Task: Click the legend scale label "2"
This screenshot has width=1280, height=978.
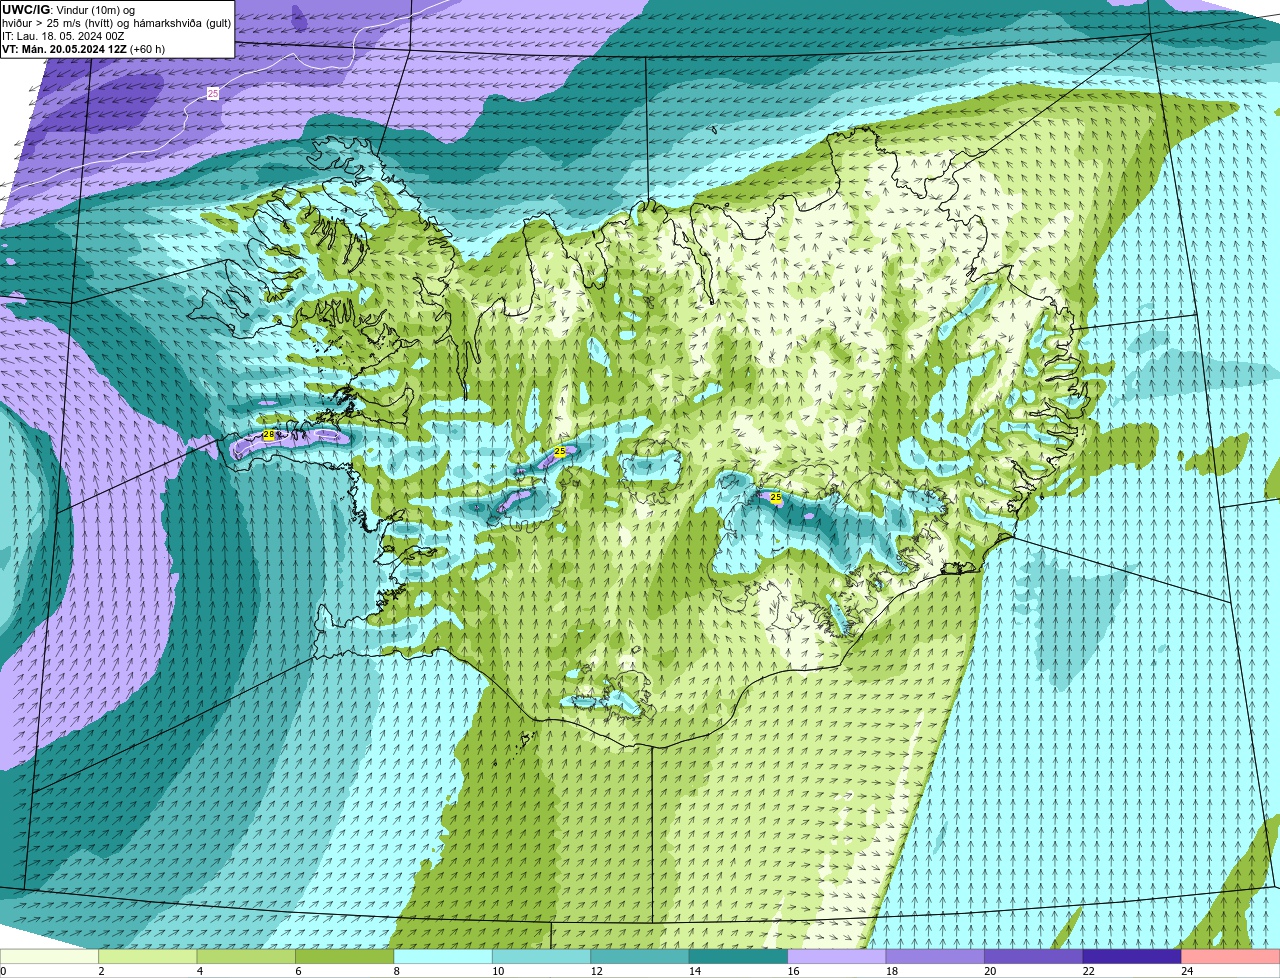Action: pyautogui.click(x=101, y=971)
